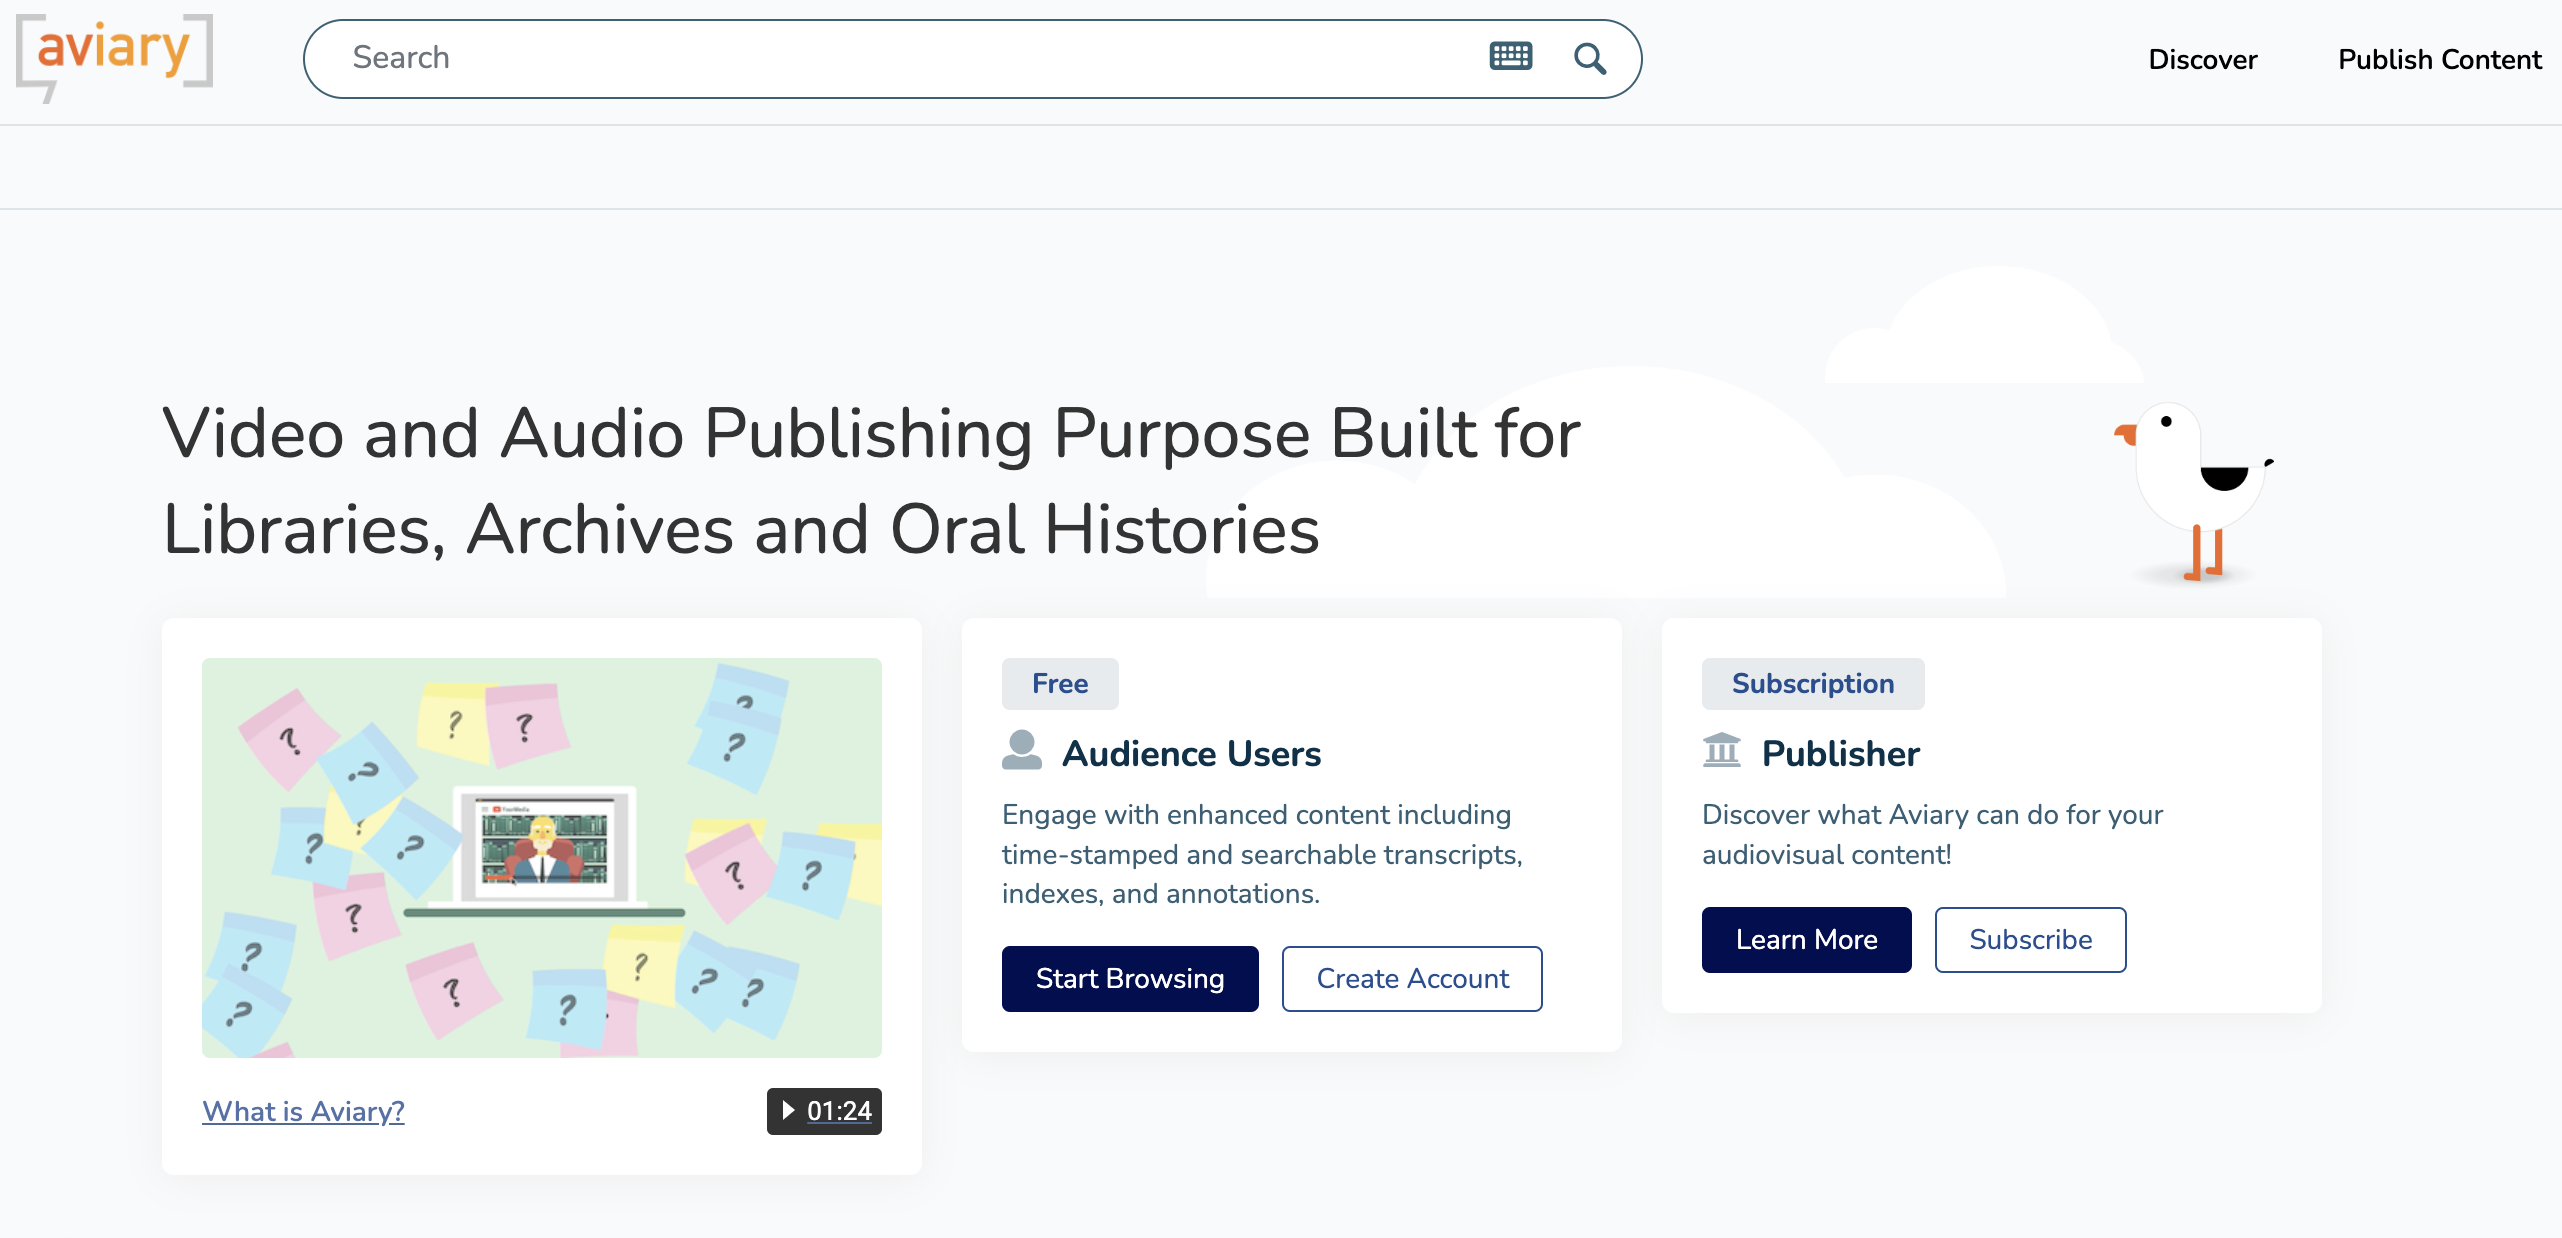Open the What is Aviary? link
Screen dimensions: 2562x1238
coord(302,1110)
